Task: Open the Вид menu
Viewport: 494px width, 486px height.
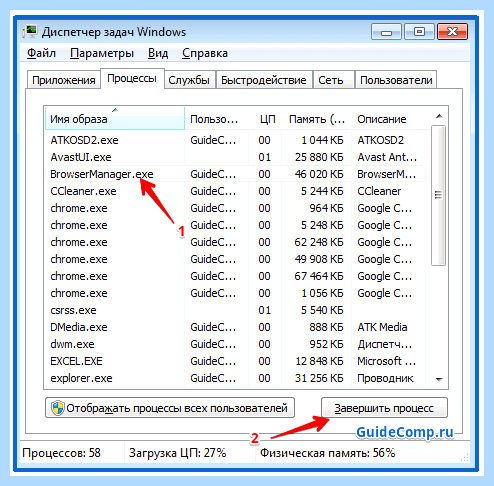Action: (x=158, y=53)
